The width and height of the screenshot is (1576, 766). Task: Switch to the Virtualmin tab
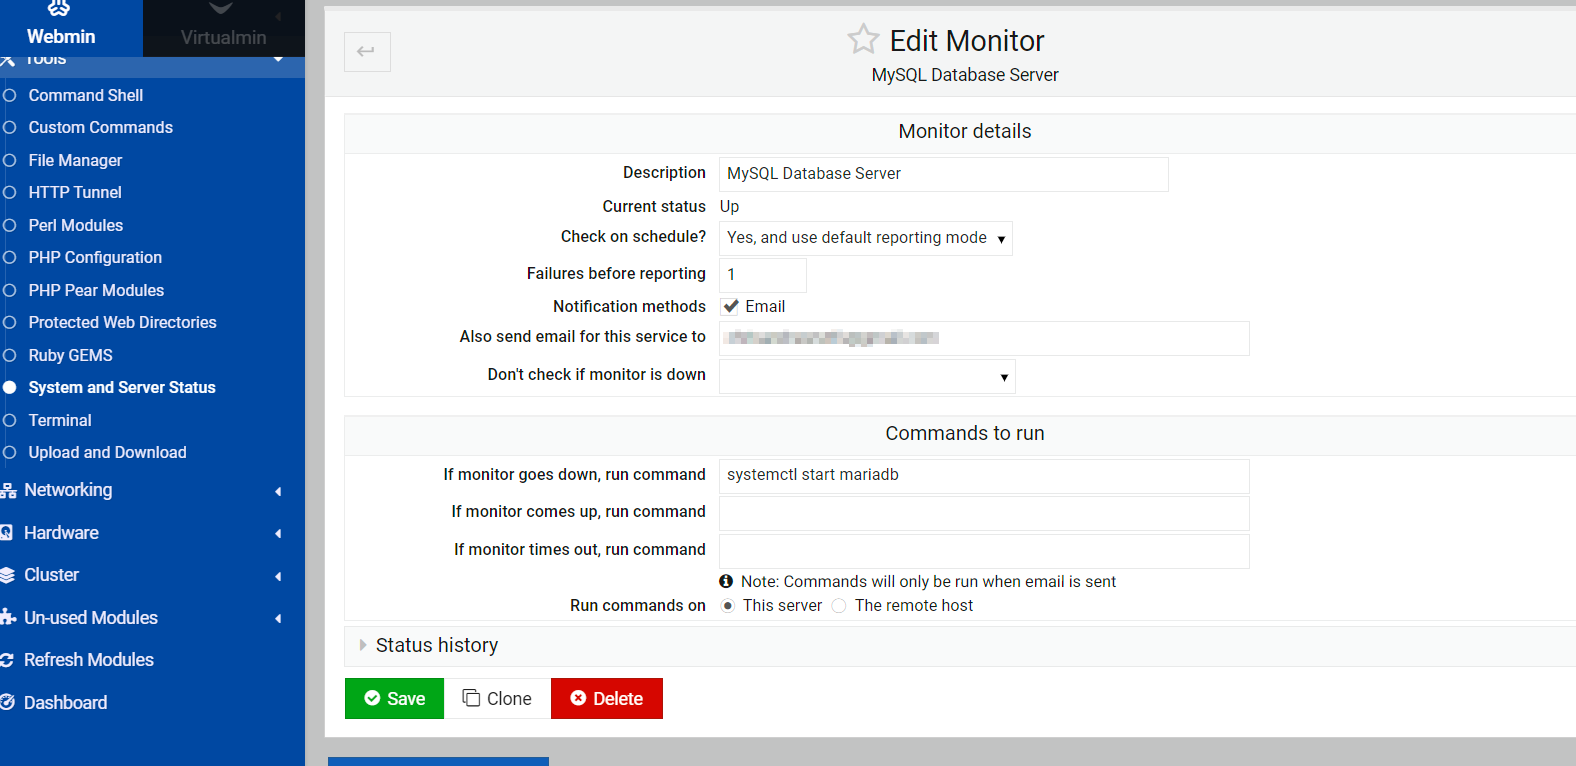pyautogui.click(x=224, y=28)
